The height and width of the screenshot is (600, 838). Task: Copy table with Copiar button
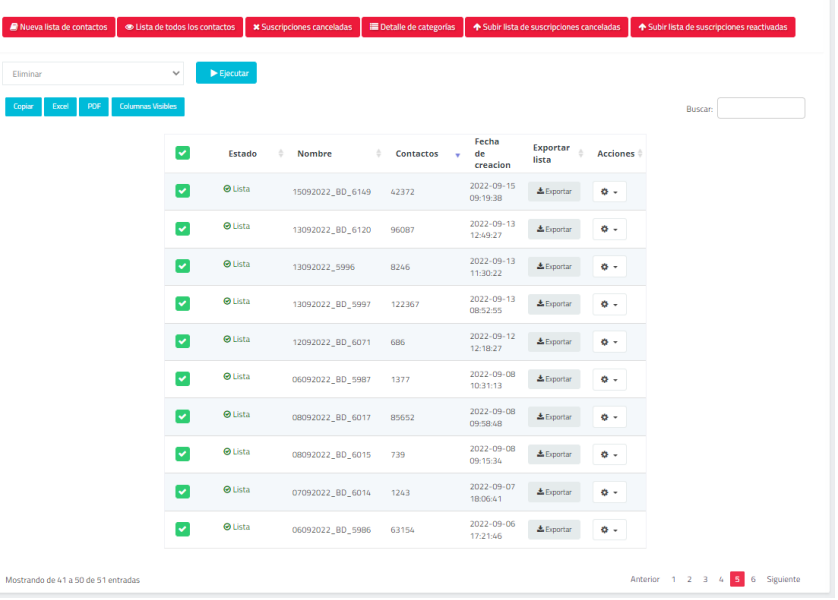click(24, 106)
